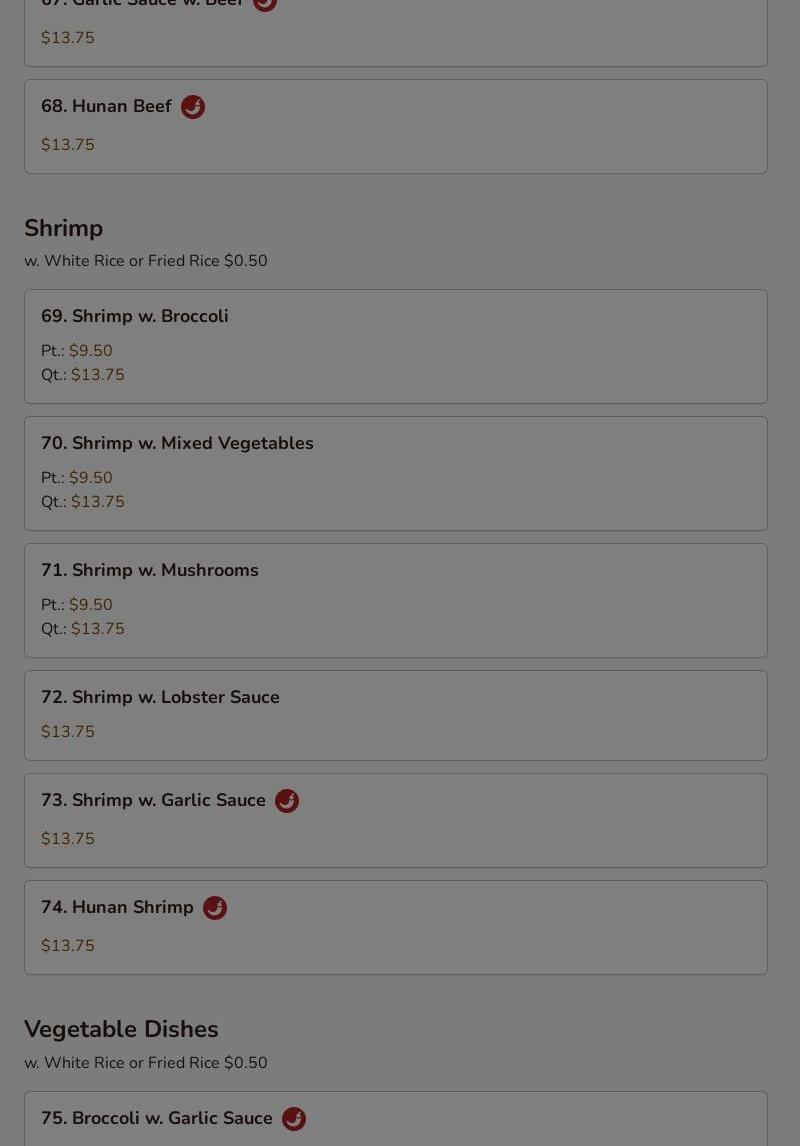The image size is (800, 1146).
Task: Click the spicy icon next to Shrimp w. Garlic Sauce
Action: coord(287,800)
